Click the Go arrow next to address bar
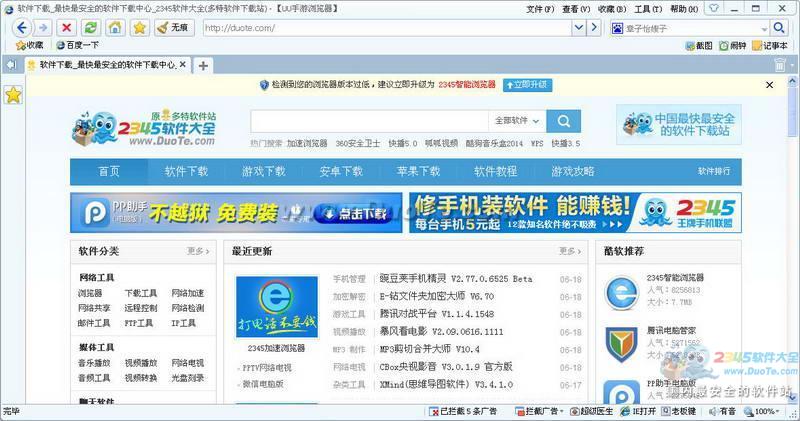800x421 pixels. click(x=594, y=28)
